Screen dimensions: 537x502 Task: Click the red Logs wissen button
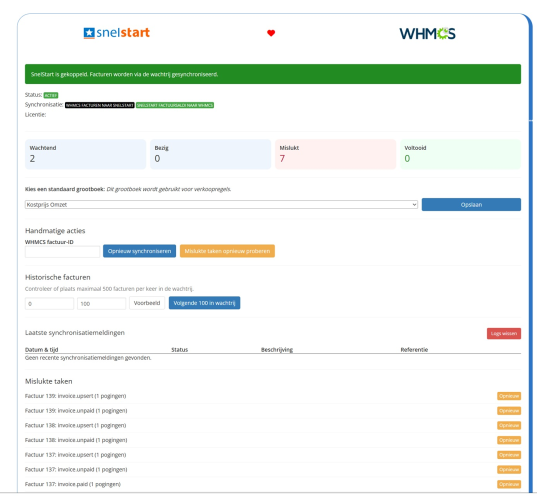504,334
